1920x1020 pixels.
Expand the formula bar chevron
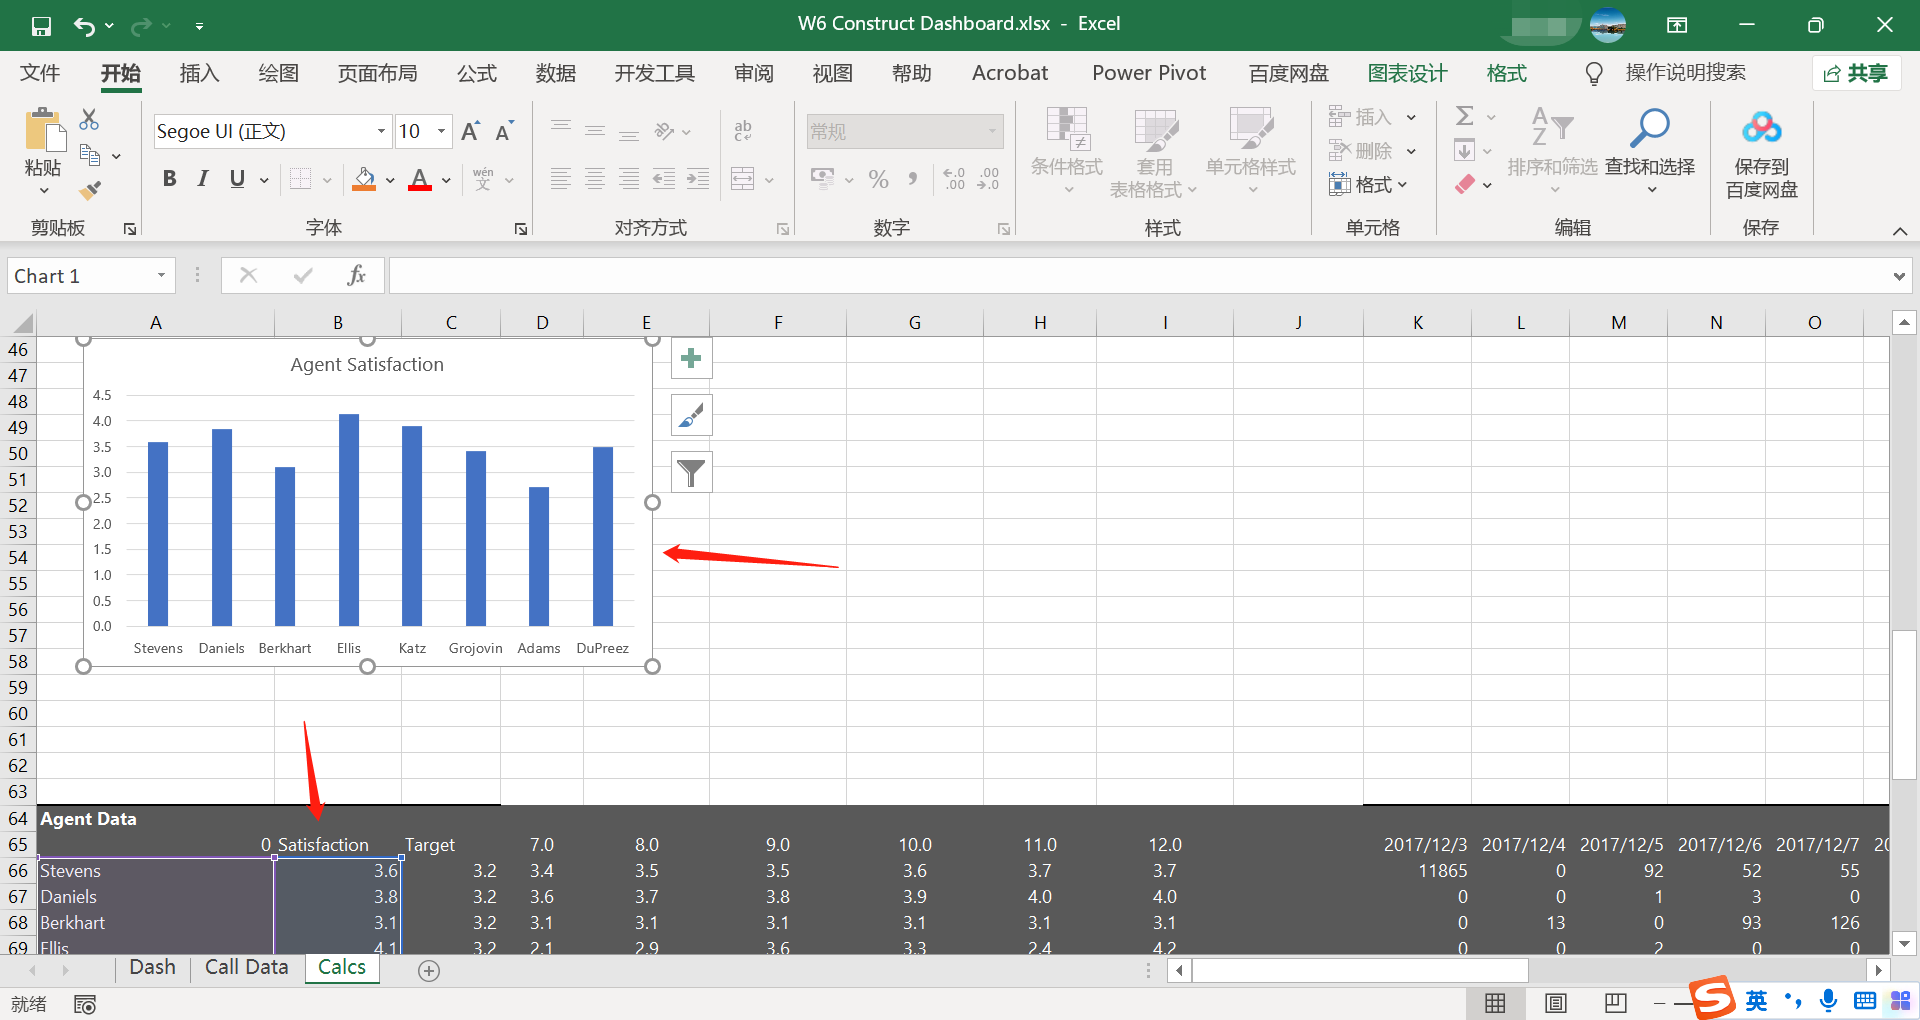1899,276
